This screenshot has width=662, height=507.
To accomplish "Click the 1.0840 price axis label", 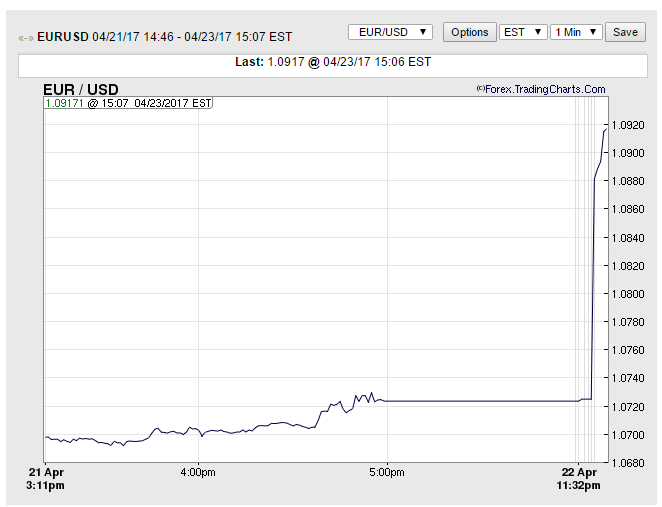I will (628, 238).
